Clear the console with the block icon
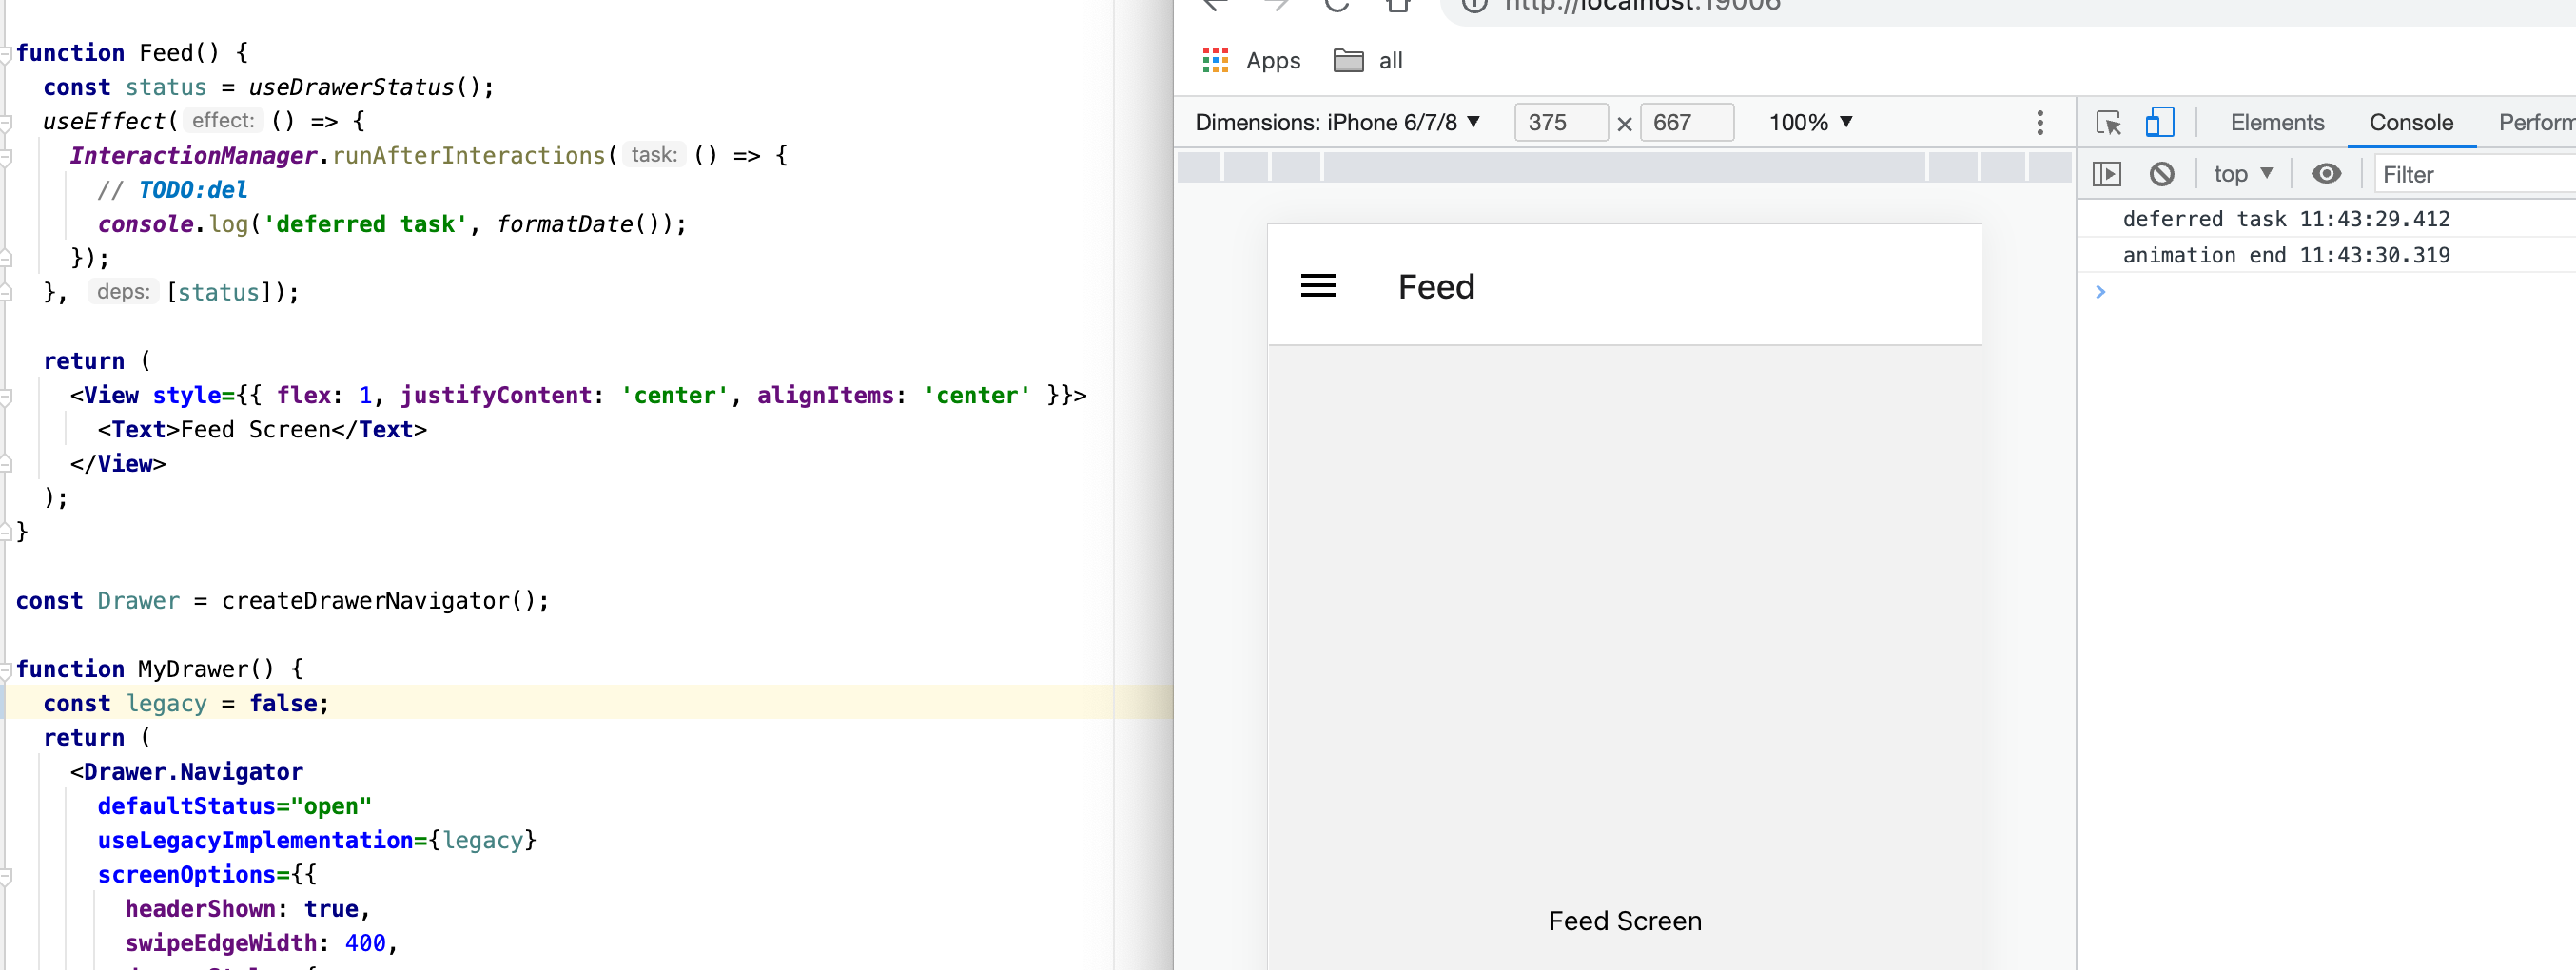This screenshot has height=970, width=2576. point(2163,173)
